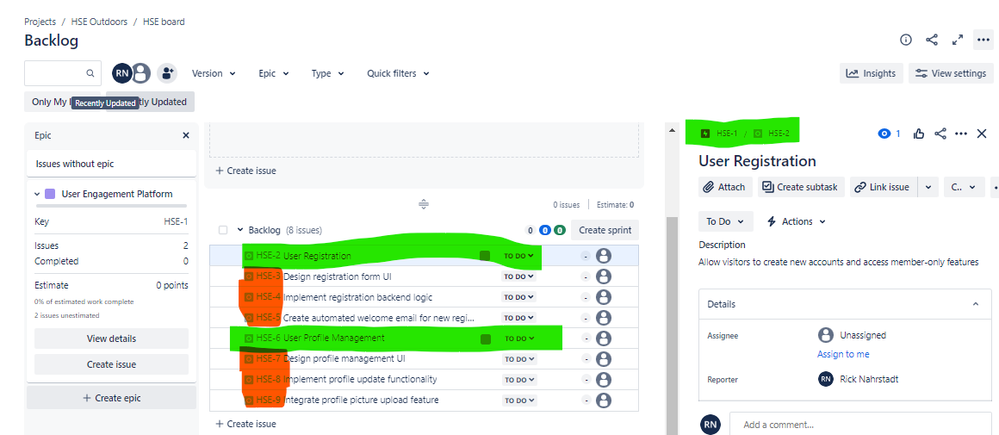The width and height of the screenshot is (999, 435).
Task: Close the Epic panel with the X
Action: [x=186, y=136]
